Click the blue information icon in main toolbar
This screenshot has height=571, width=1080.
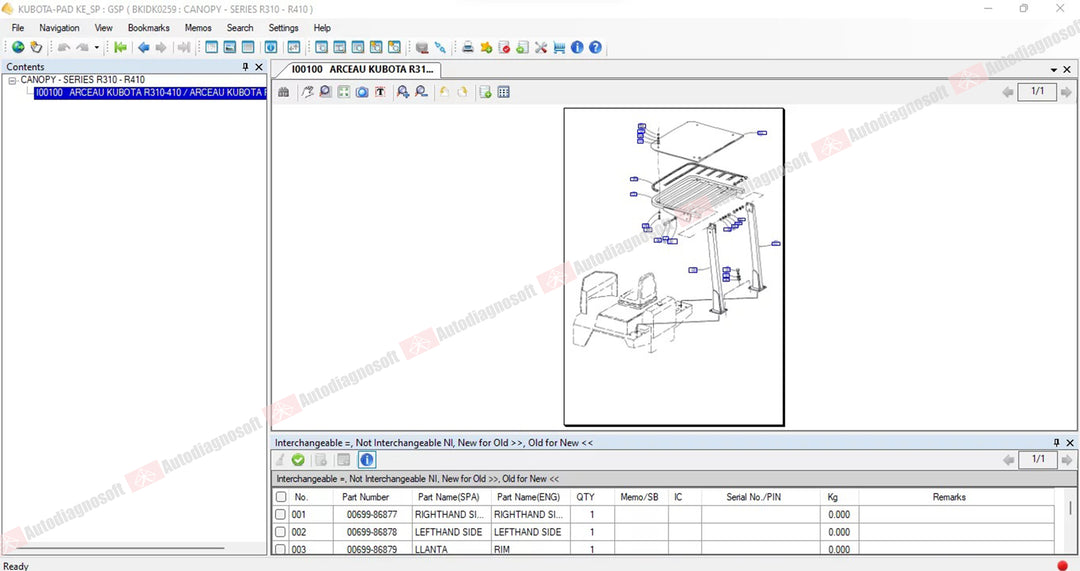(577, 47)
